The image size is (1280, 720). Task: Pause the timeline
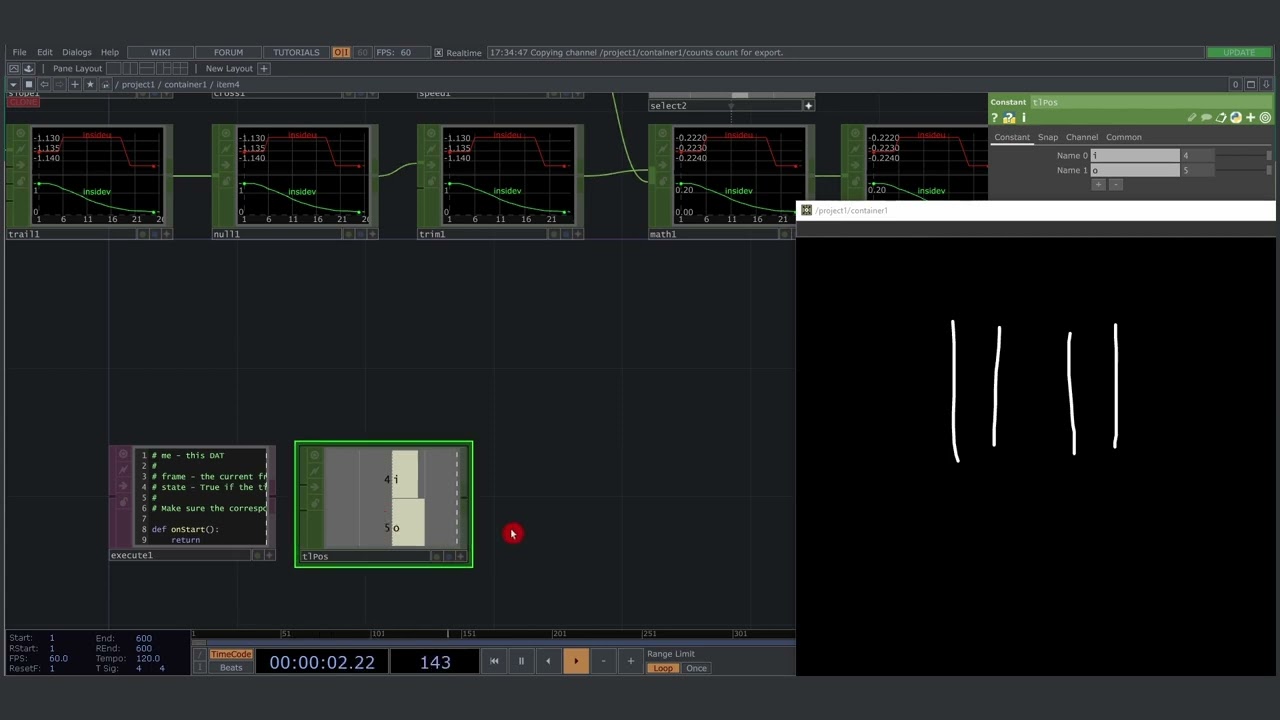(x=521, y=661)
